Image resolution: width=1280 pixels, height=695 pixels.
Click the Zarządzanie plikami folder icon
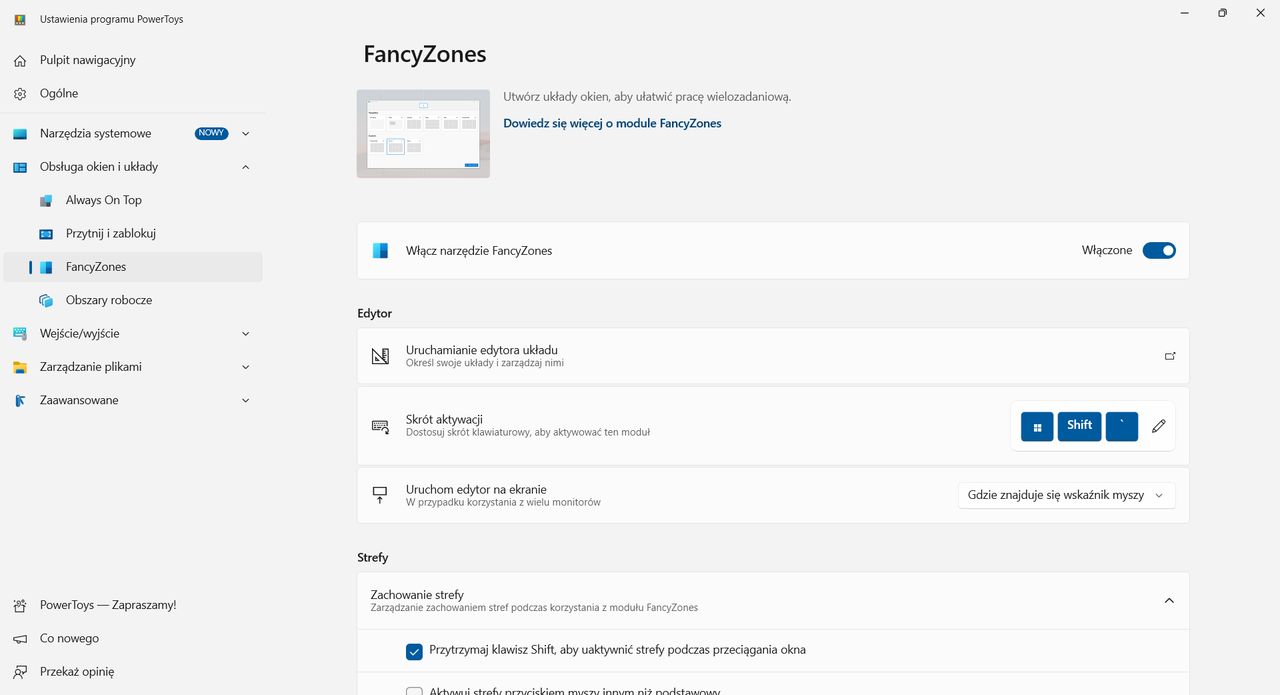20,367
